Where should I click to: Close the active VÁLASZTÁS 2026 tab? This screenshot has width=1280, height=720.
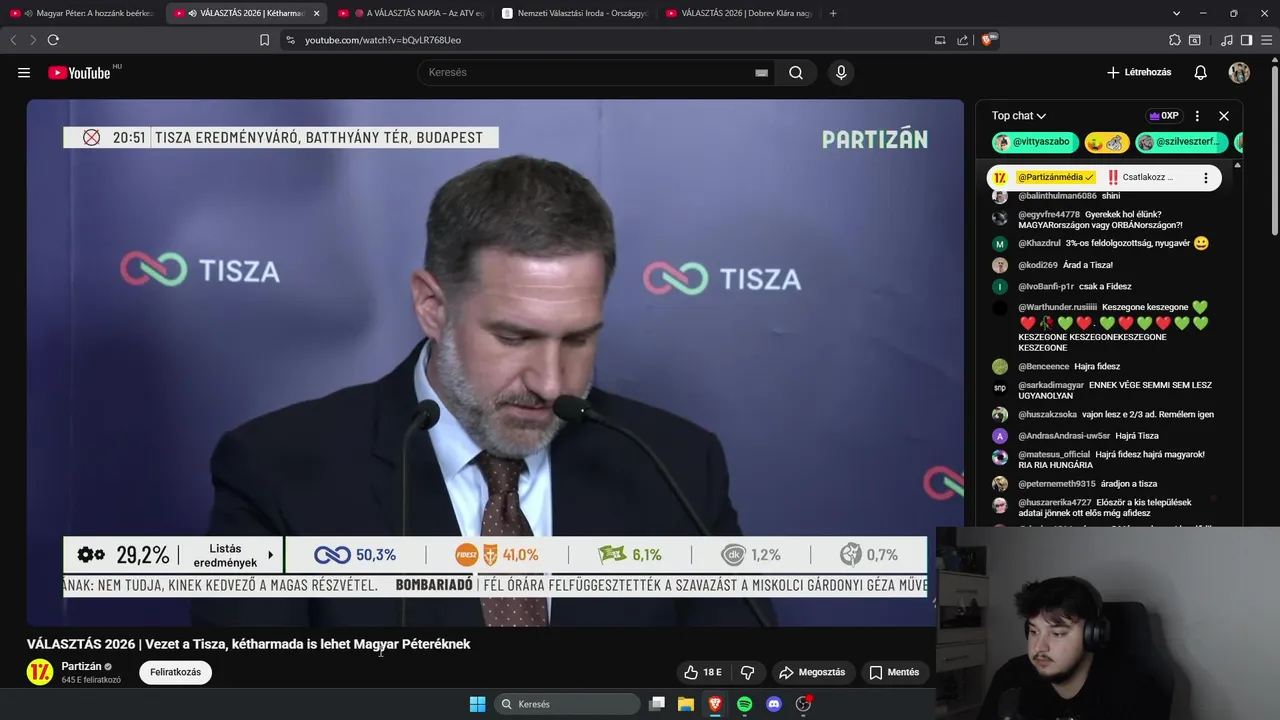point(316,13)
